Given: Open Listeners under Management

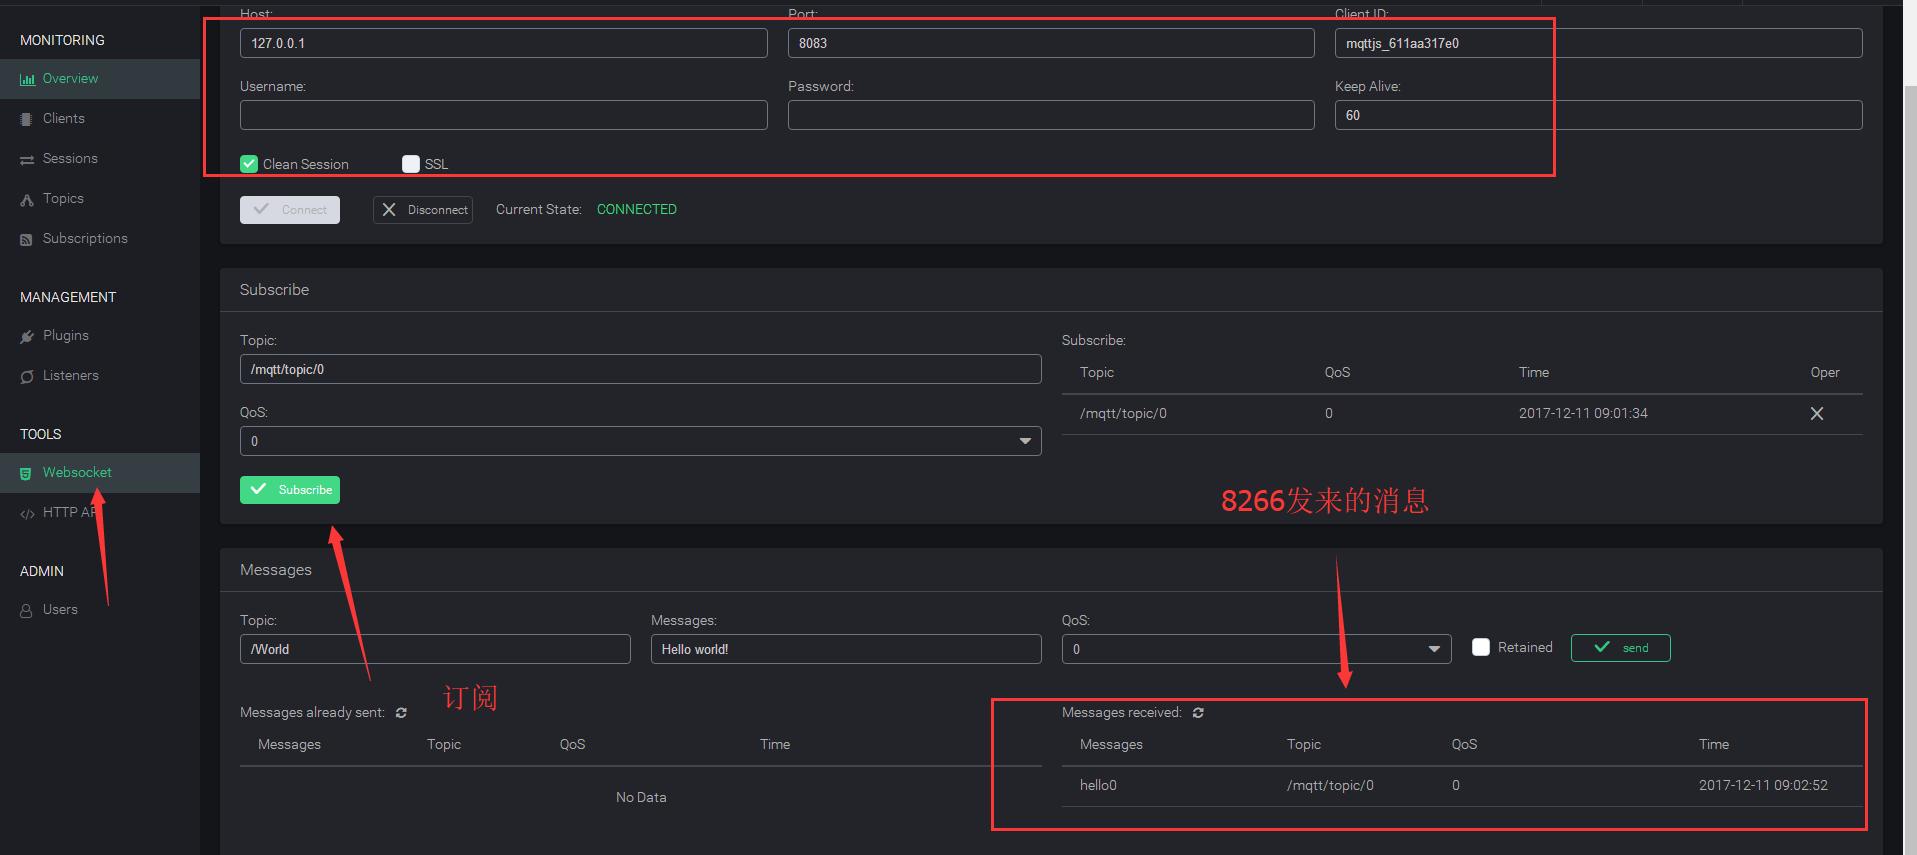Looking at the screenshot, I should point(71,376).
